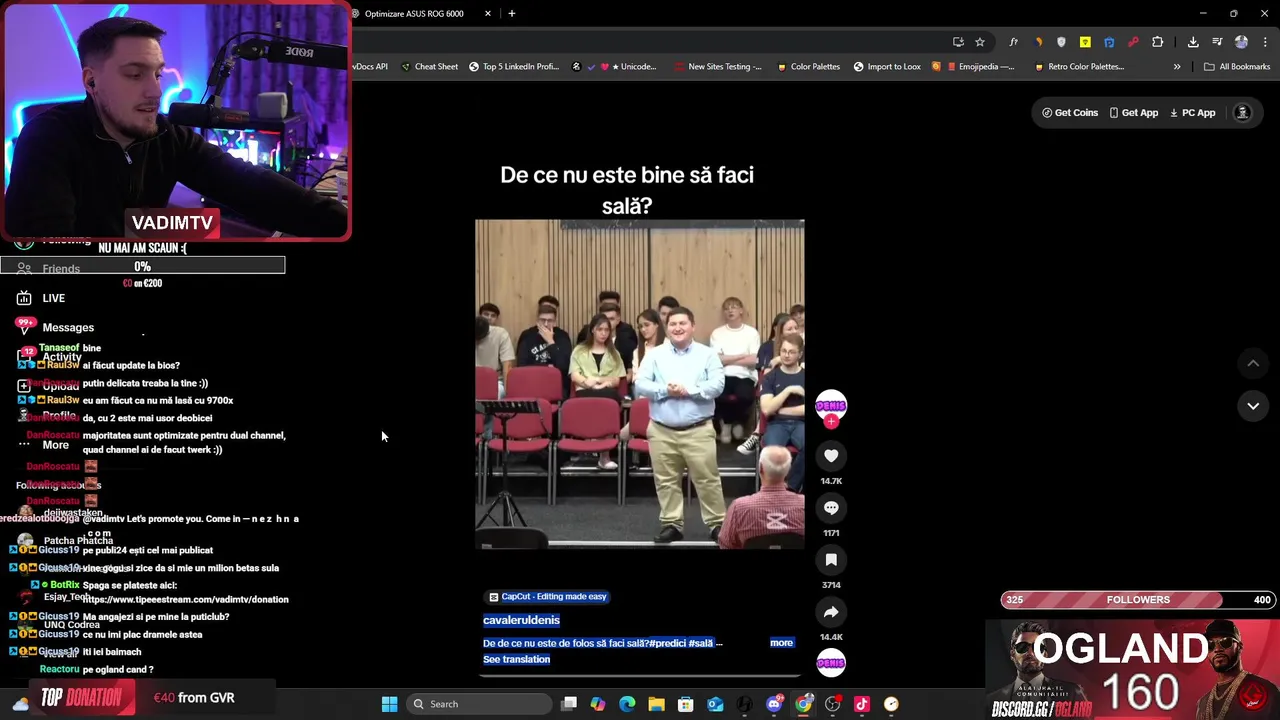Open the Windows Start menu
The height and width of the screenshot is (720, 1280).
tap(389, 704)
